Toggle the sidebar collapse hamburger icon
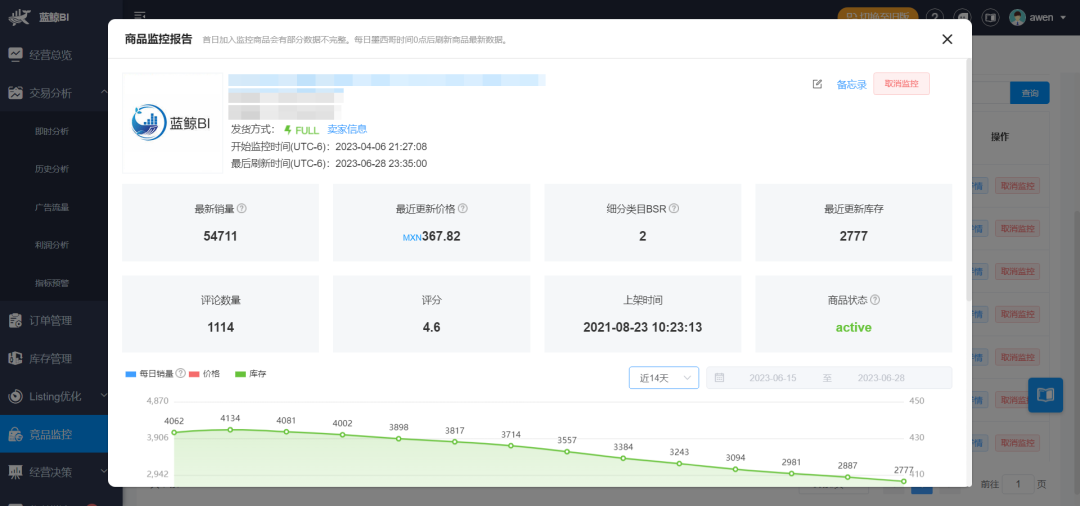1080x506 pixels. [140, 15]
